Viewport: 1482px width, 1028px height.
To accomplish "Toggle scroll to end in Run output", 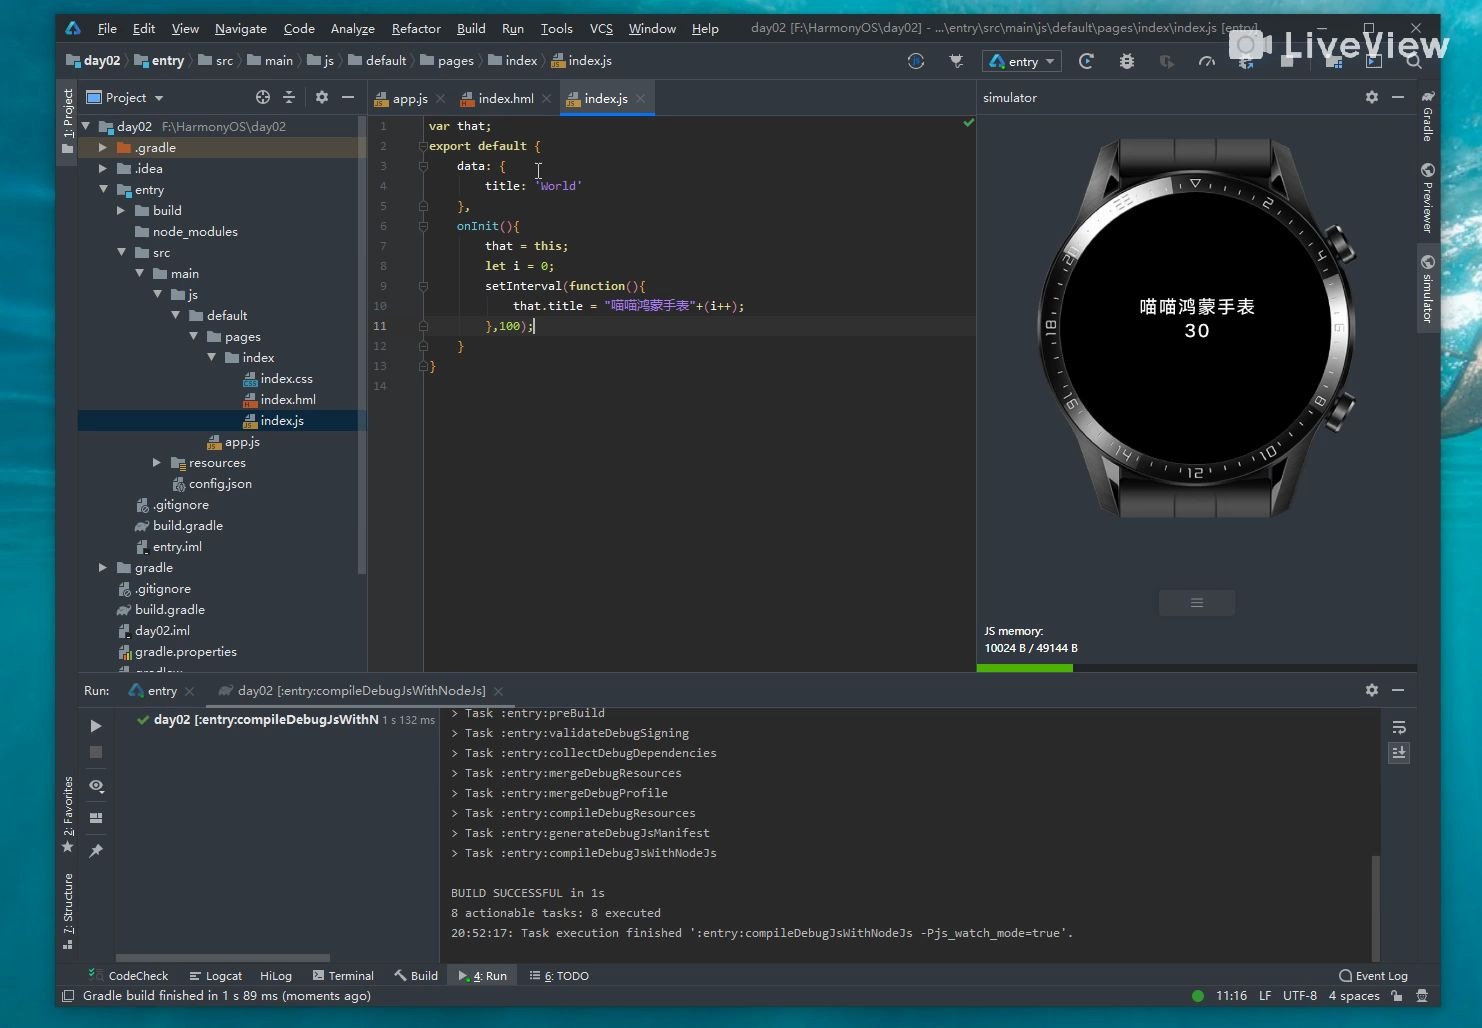I will tap(1399, 753).
